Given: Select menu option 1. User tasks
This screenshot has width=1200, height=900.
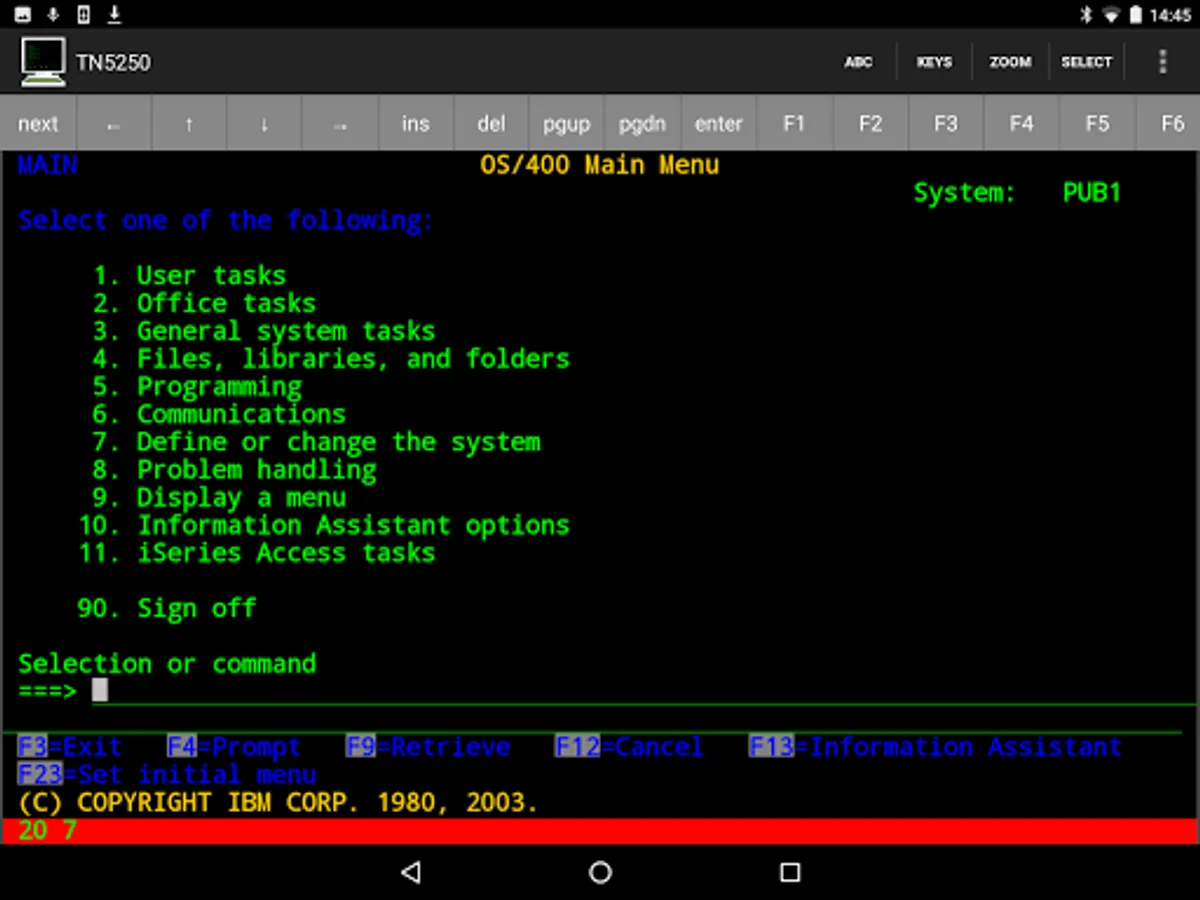Looking at the screenshot, I should pyautogui.click(x=190, y=276).
